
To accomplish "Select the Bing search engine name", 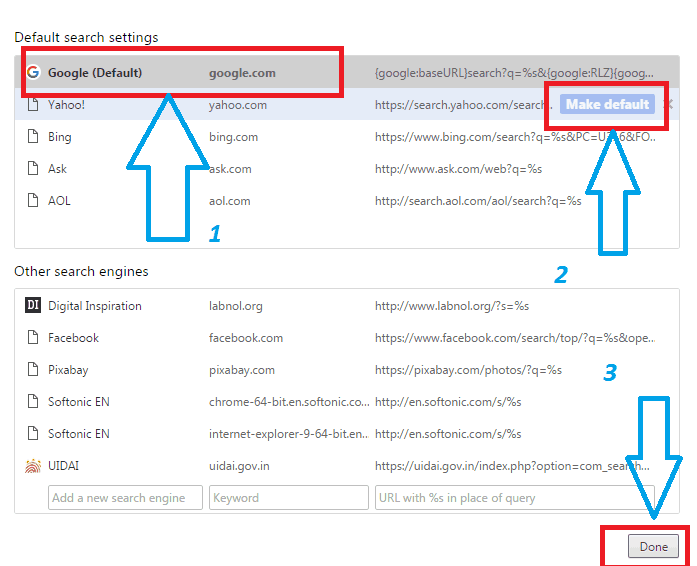I will 60,137.
